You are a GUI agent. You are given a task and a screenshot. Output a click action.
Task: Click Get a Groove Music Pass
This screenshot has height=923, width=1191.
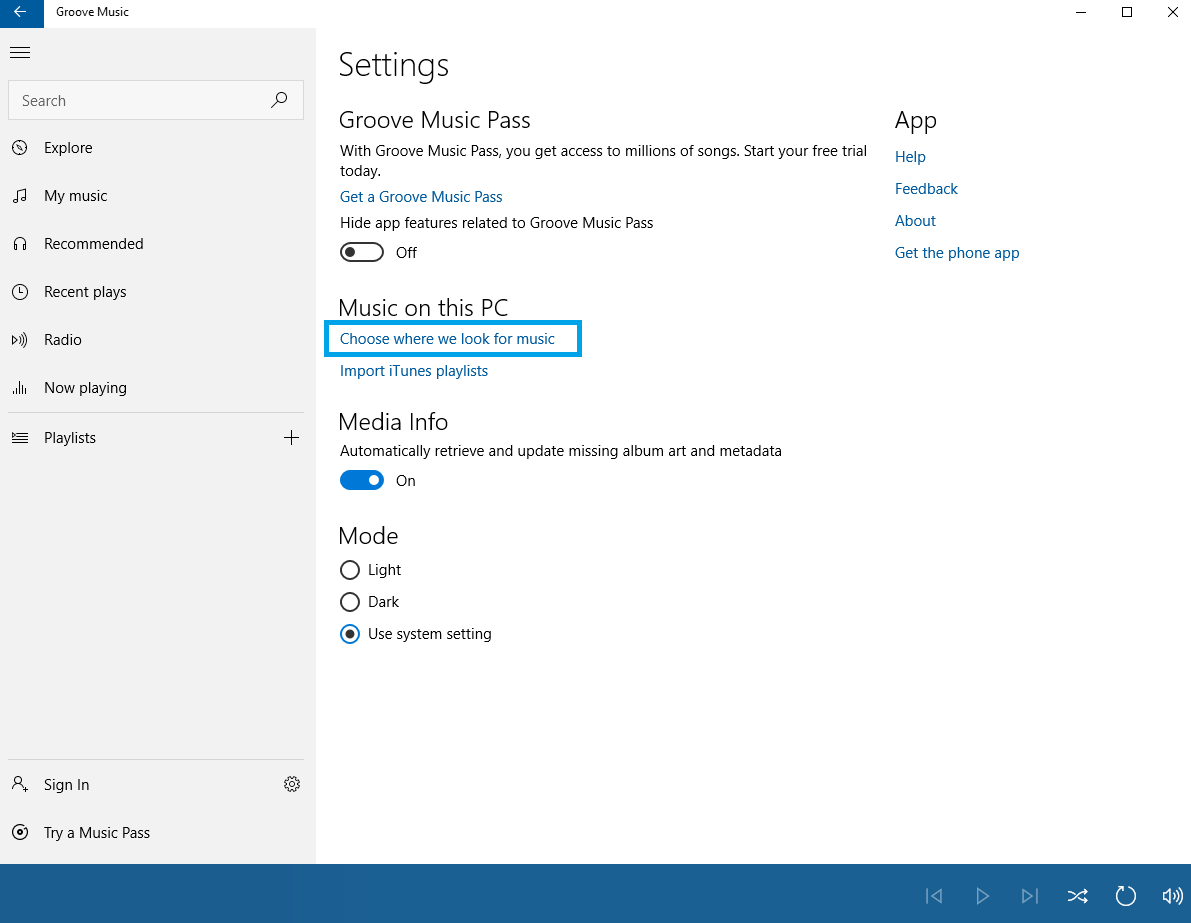coord(420,196)
